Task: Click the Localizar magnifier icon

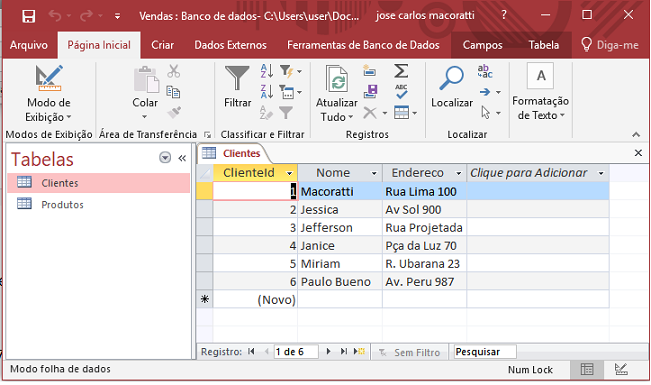Action: (x=451, y=78)
